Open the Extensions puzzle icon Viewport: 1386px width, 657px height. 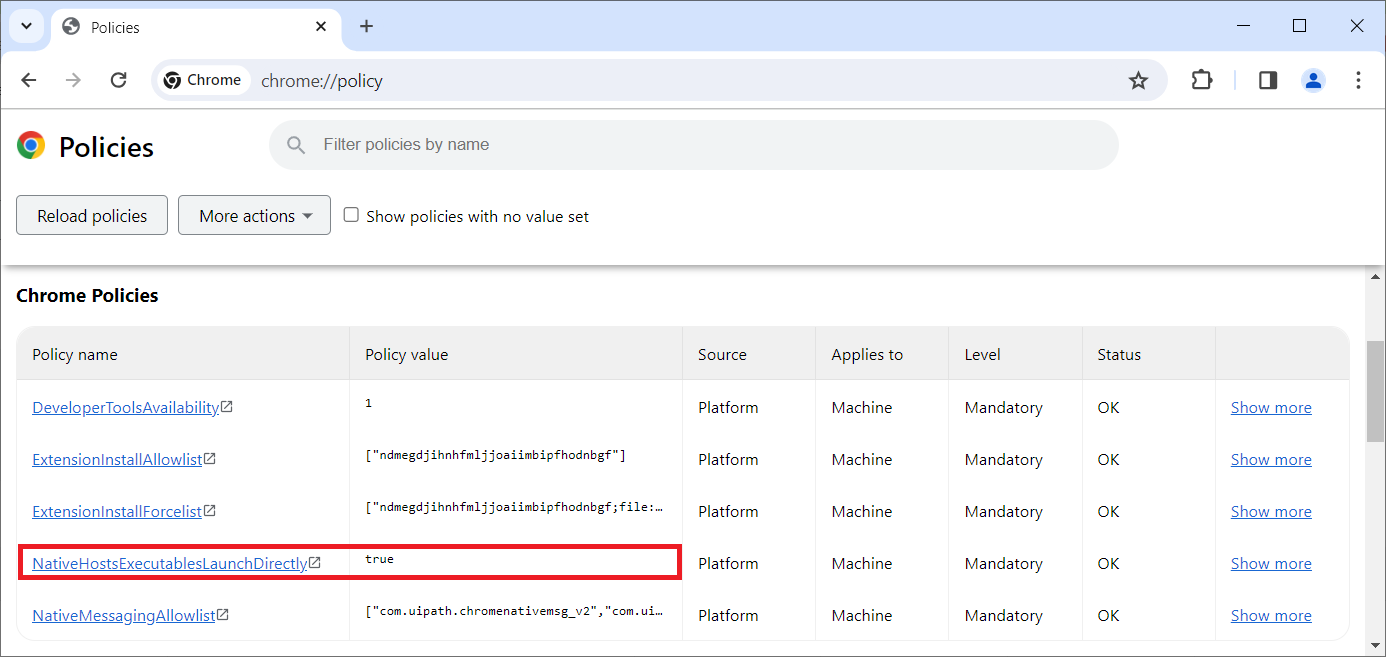coord(1202,80)
